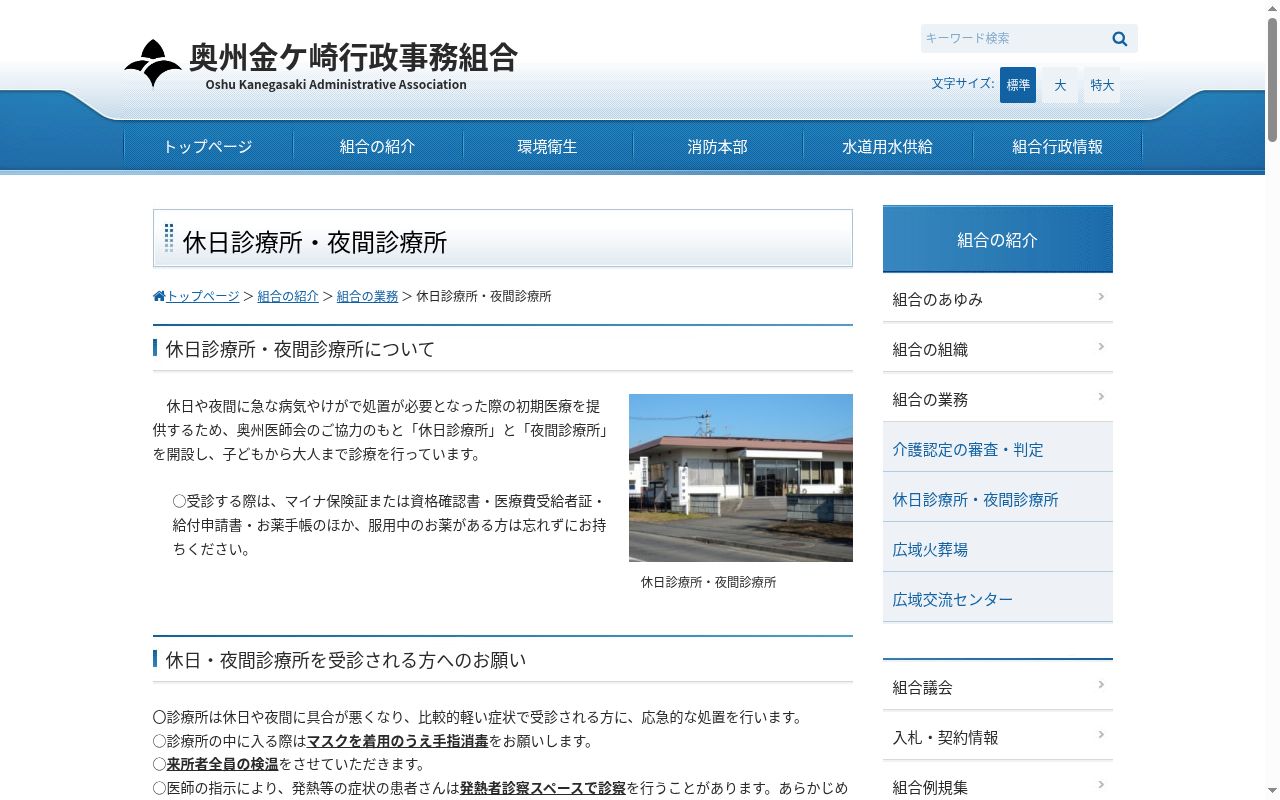Image resolution: width=1280 pixels, height=800 pixels.
Task: Expand 組合の組織 sidebar arrow
Action: pos(1101,347)
